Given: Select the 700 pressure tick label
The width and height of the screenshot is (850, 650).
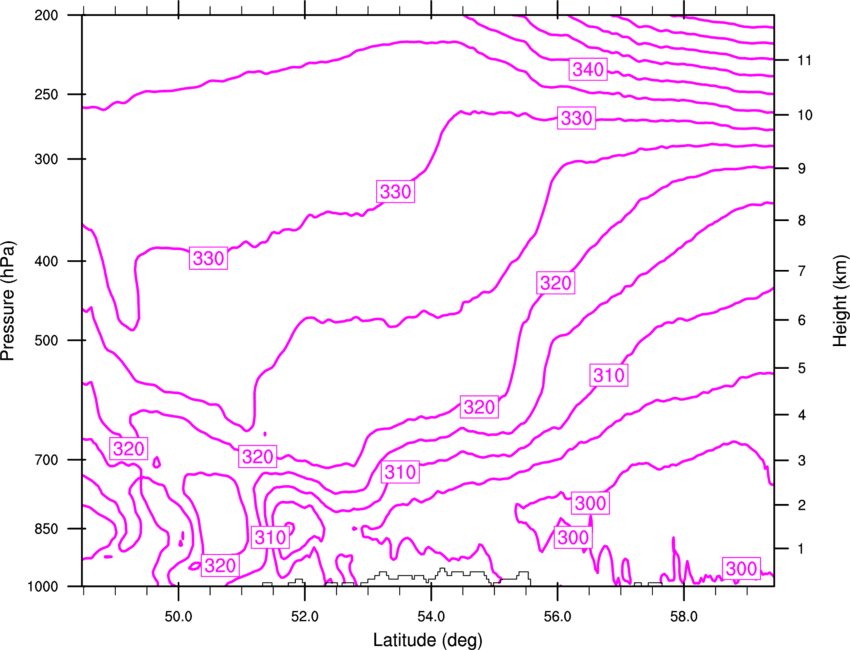Looking at the screenshot, I should pos(46,460).
